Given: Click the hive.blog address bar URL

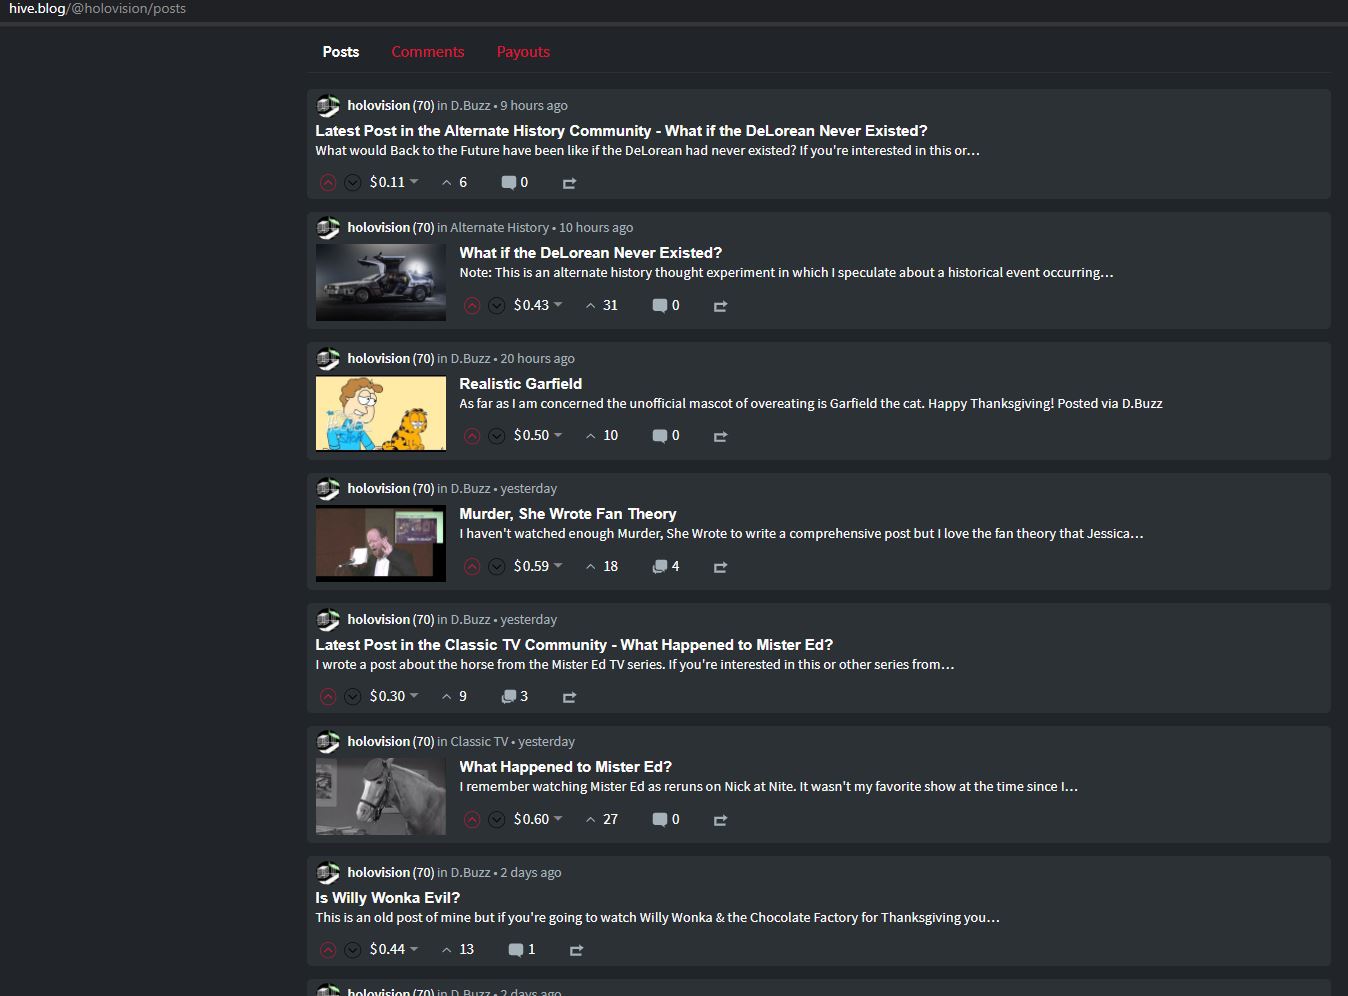Looking at the screenshot, I should (x=97, y=8).
